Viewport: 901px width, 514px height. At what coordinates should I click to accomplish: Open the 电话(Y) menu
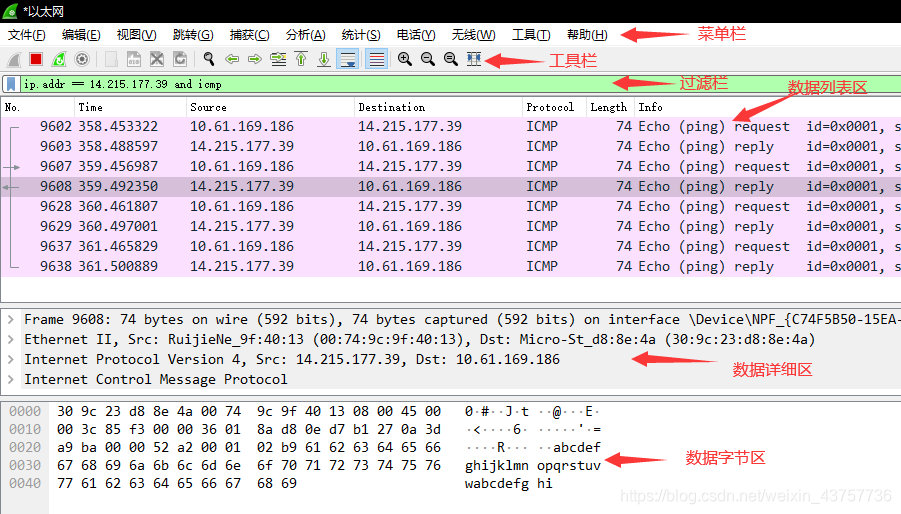416,35
